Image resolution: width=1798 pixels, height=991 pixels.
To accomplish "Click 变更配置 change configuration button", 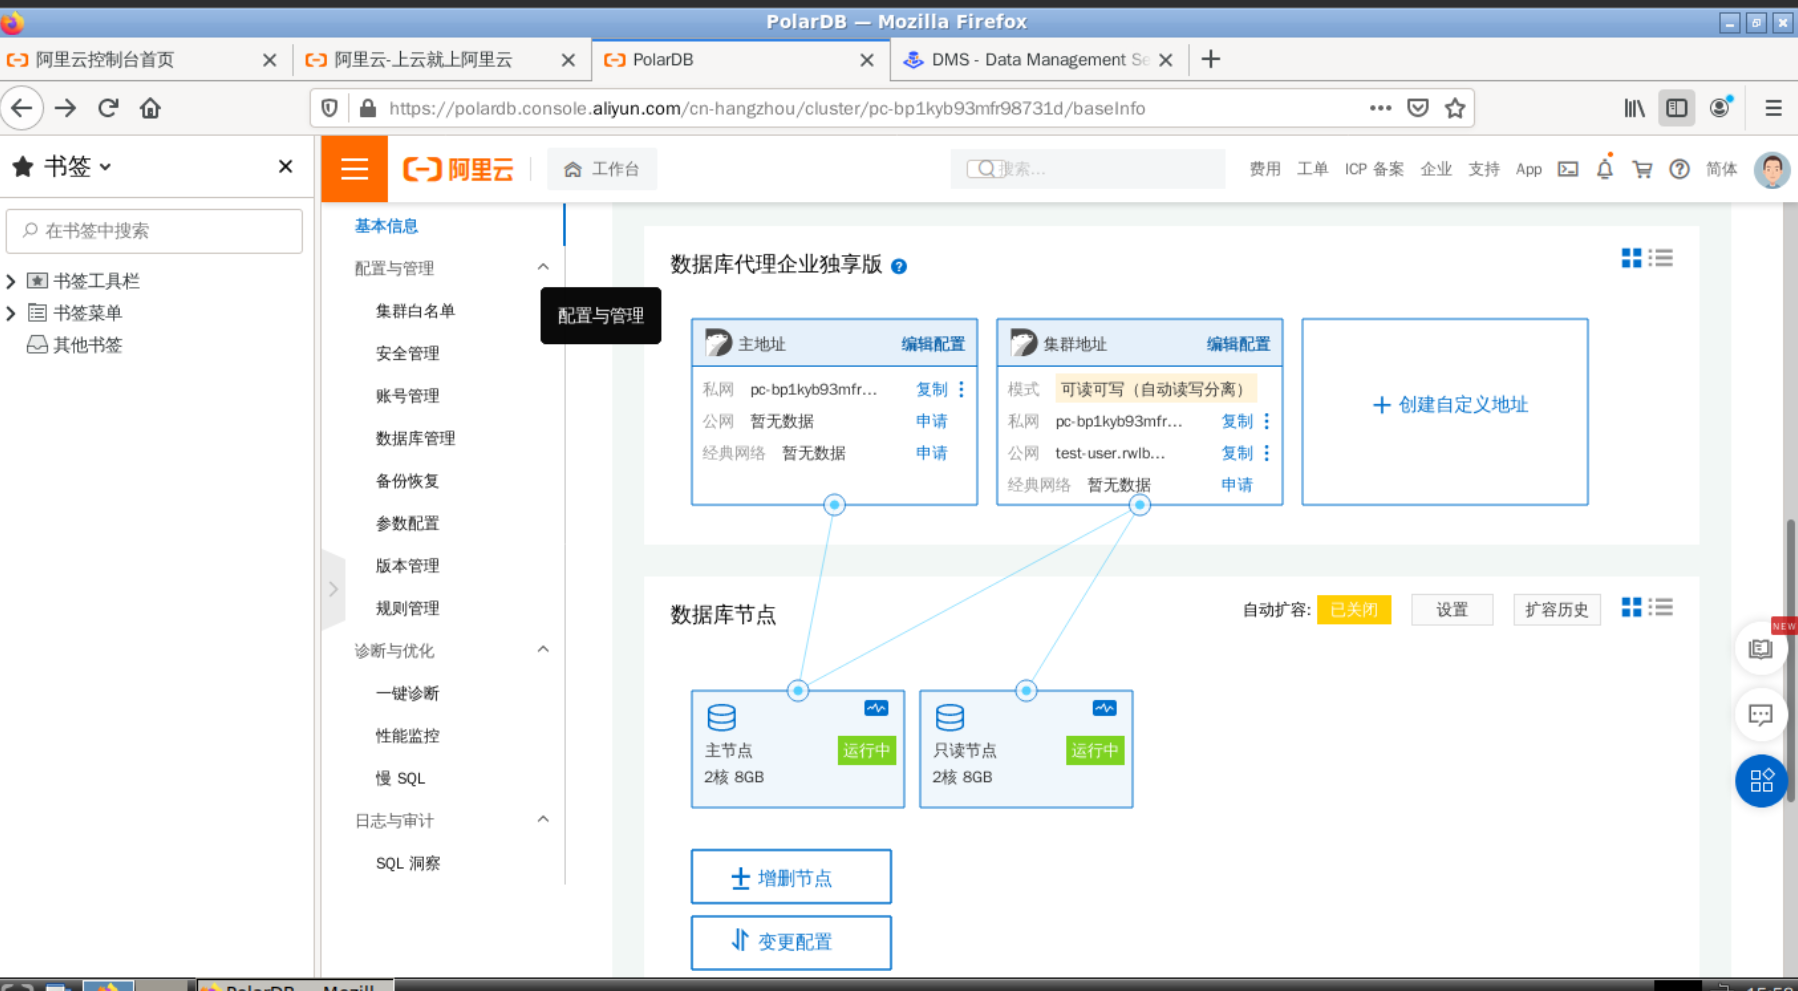I will [791, 942].
